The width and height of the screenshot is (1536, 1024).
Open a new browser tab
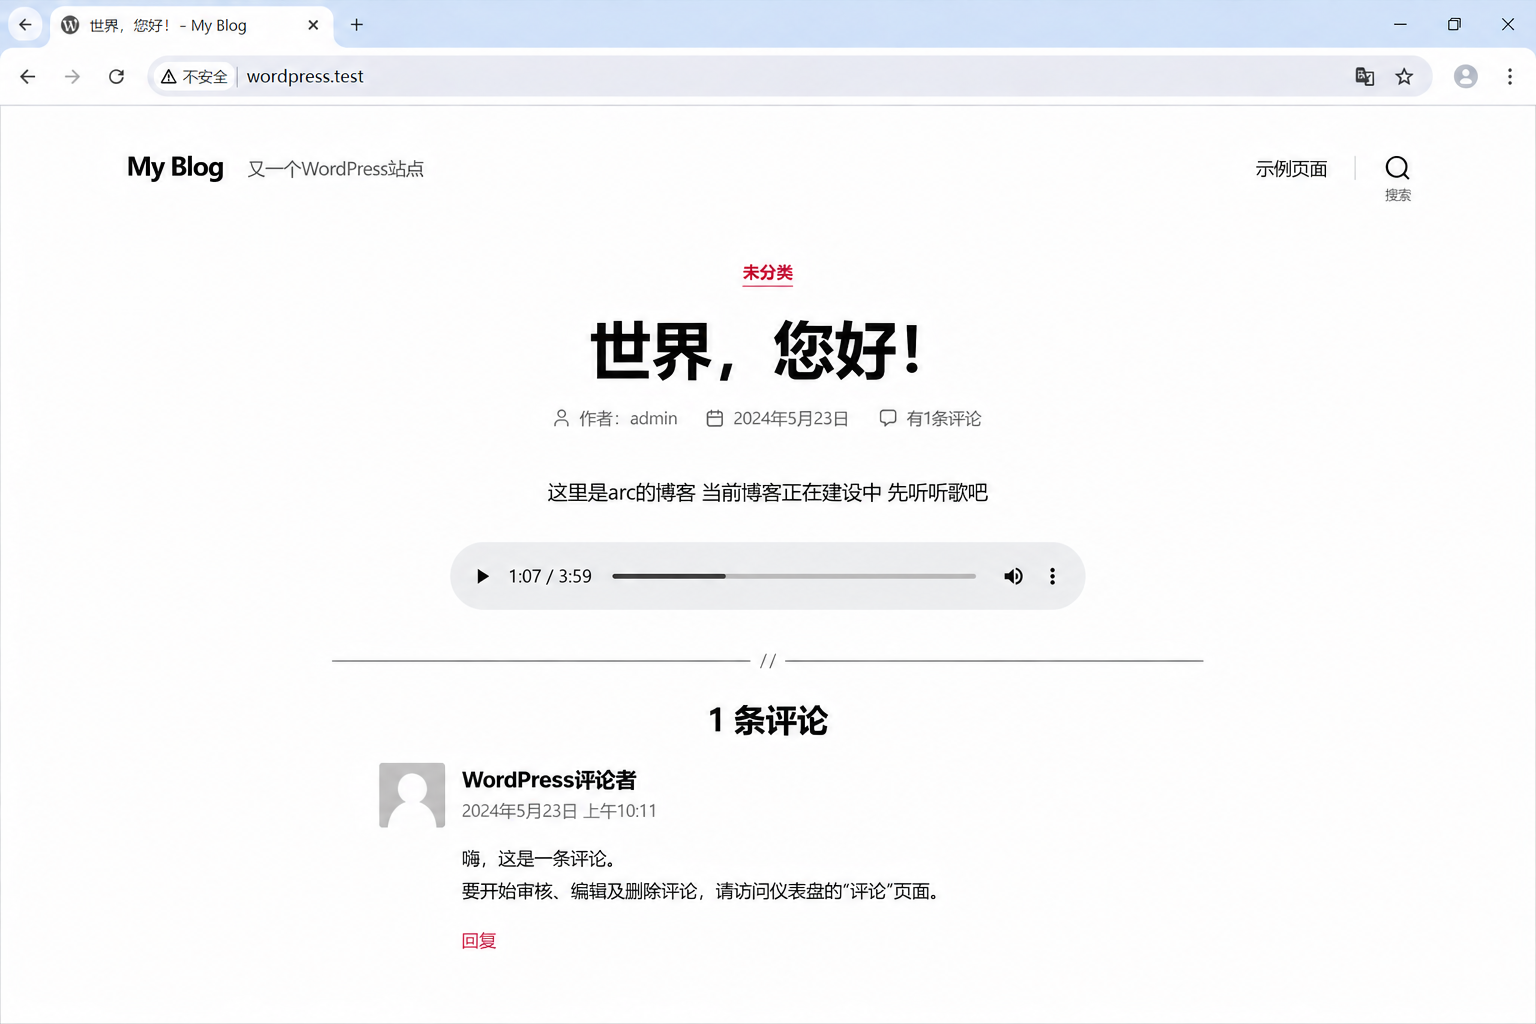[357, 25]
